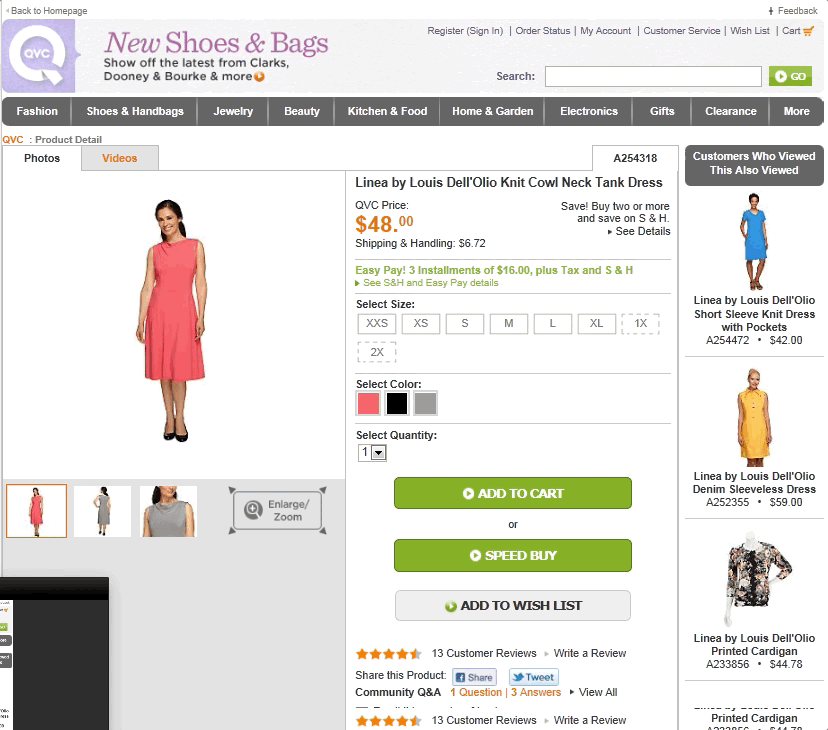Click 'Write a Review' above Share this Product
The height and width of the screenshot is (730, 828).
[590, 653]
